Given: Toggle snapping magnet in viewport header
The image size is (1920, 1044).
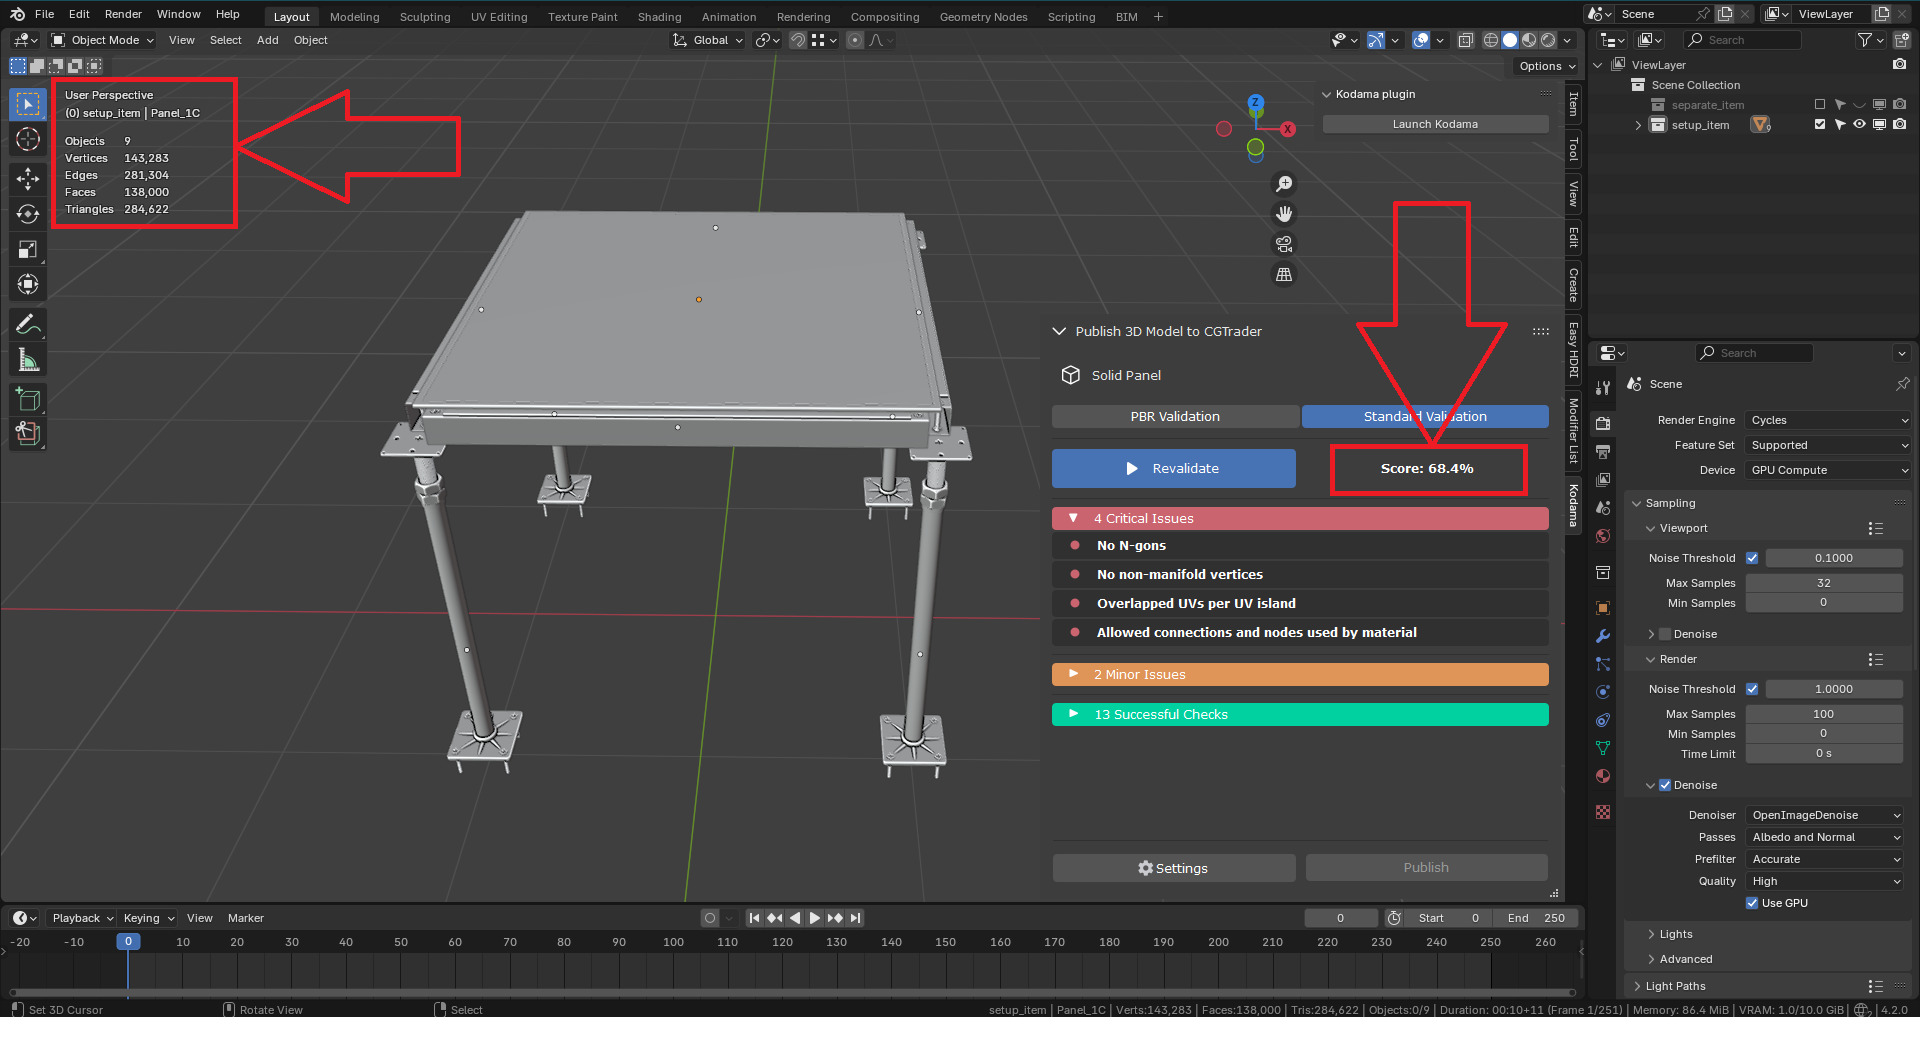Looking at the screenshot, I should pyautogui.click(x=798, y=40).
